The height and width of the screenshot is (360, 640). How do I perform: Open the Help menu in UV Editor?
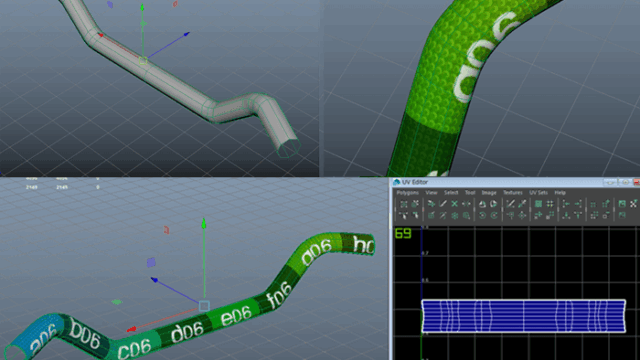(x=560, y=193)
